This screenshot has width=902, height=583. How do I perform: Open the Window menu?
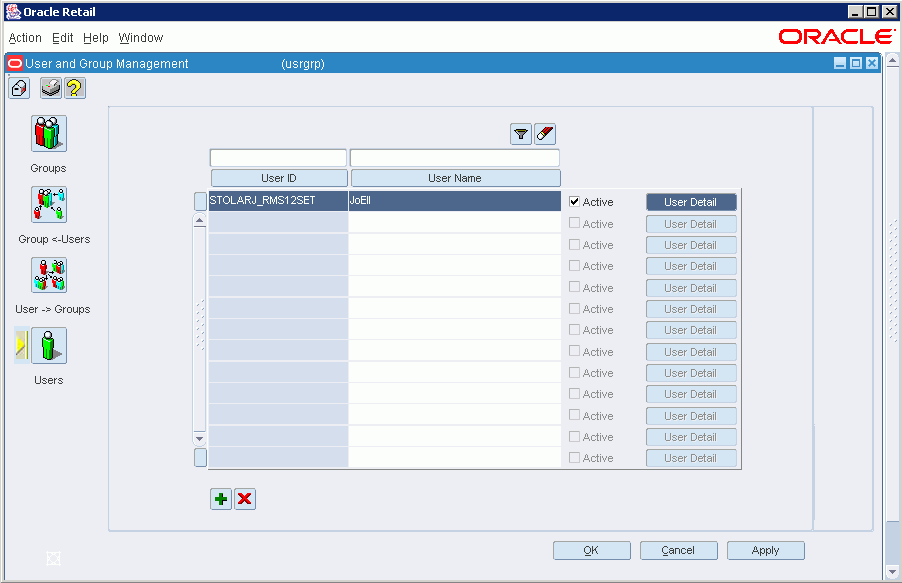(141, 38)
